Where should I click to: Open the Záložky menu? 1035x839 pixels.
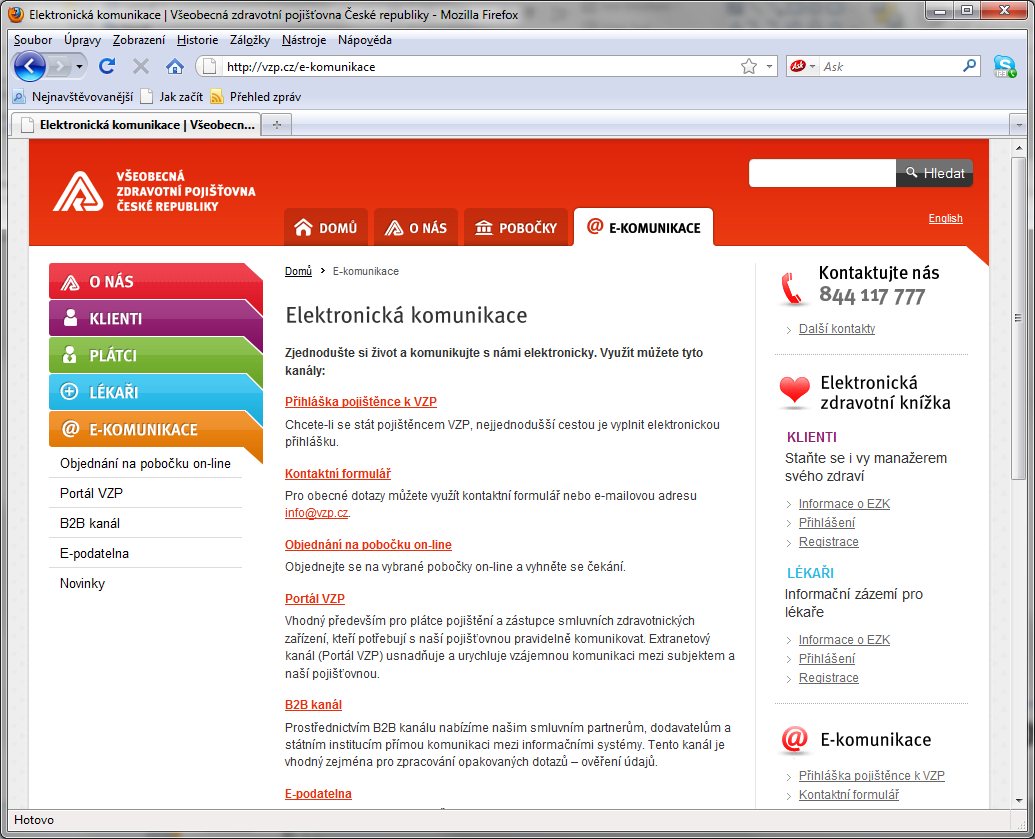[250, 40]
